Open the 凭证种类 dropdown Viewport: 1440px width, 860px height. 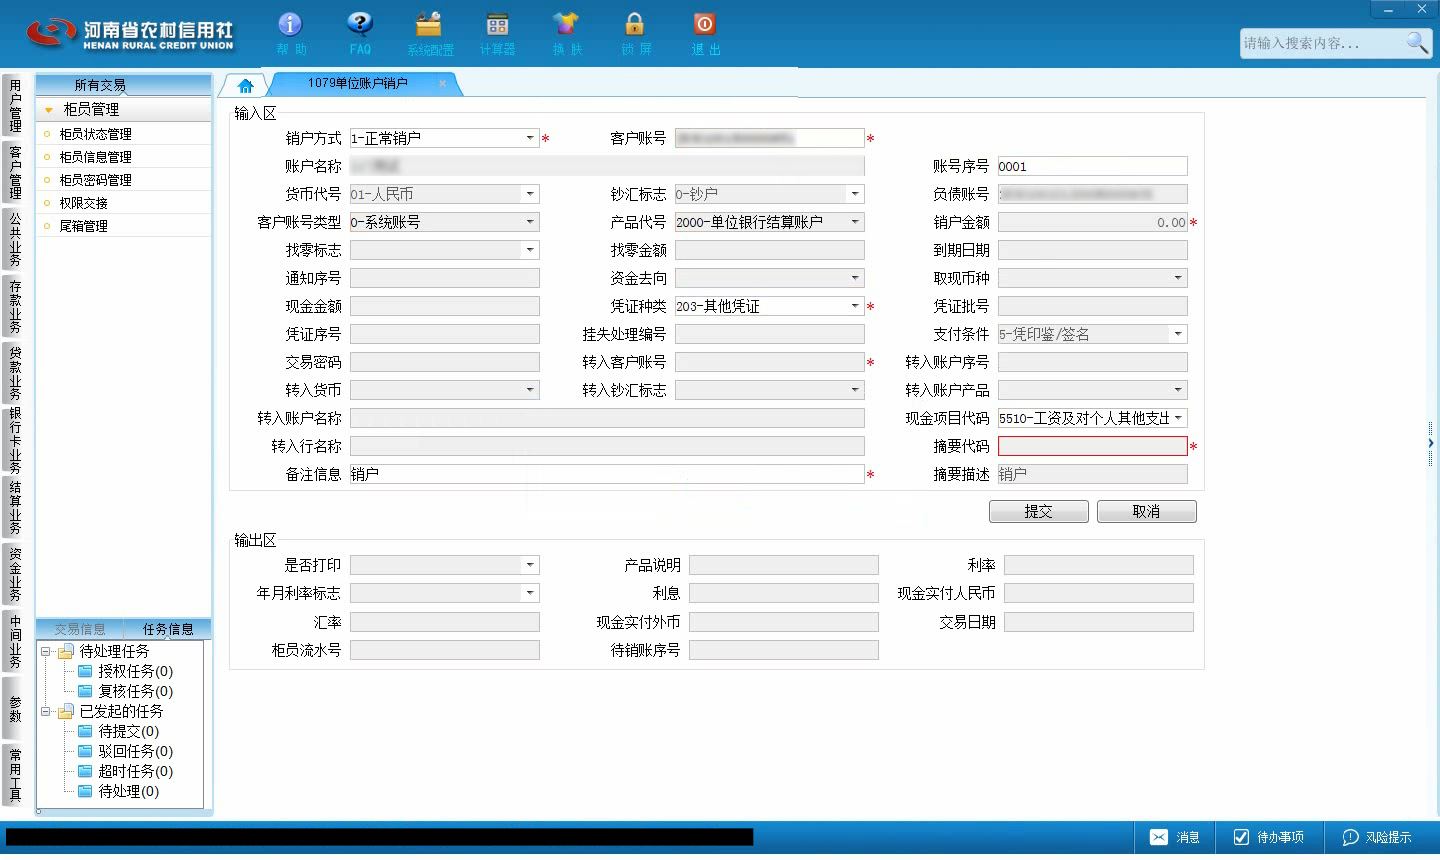tap(855, 306)
